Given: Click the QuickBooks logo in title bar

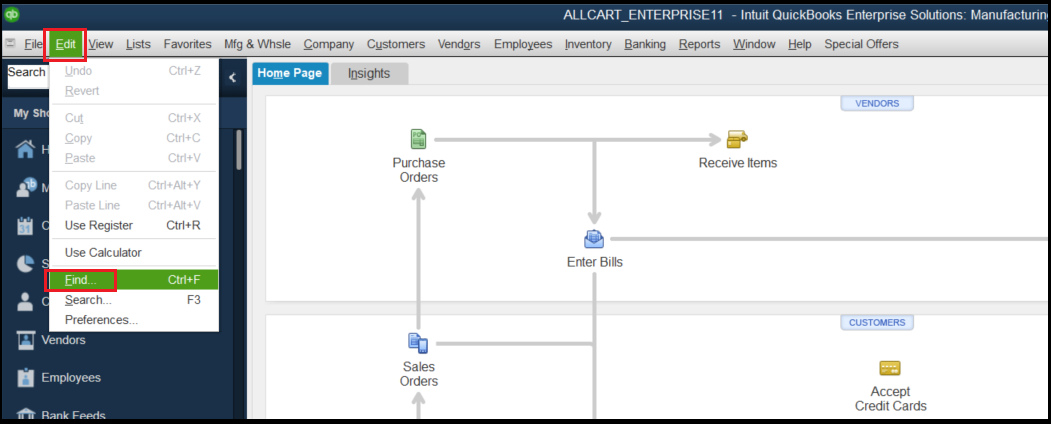Looking at the screenshot, I should (x=12, y=14).
